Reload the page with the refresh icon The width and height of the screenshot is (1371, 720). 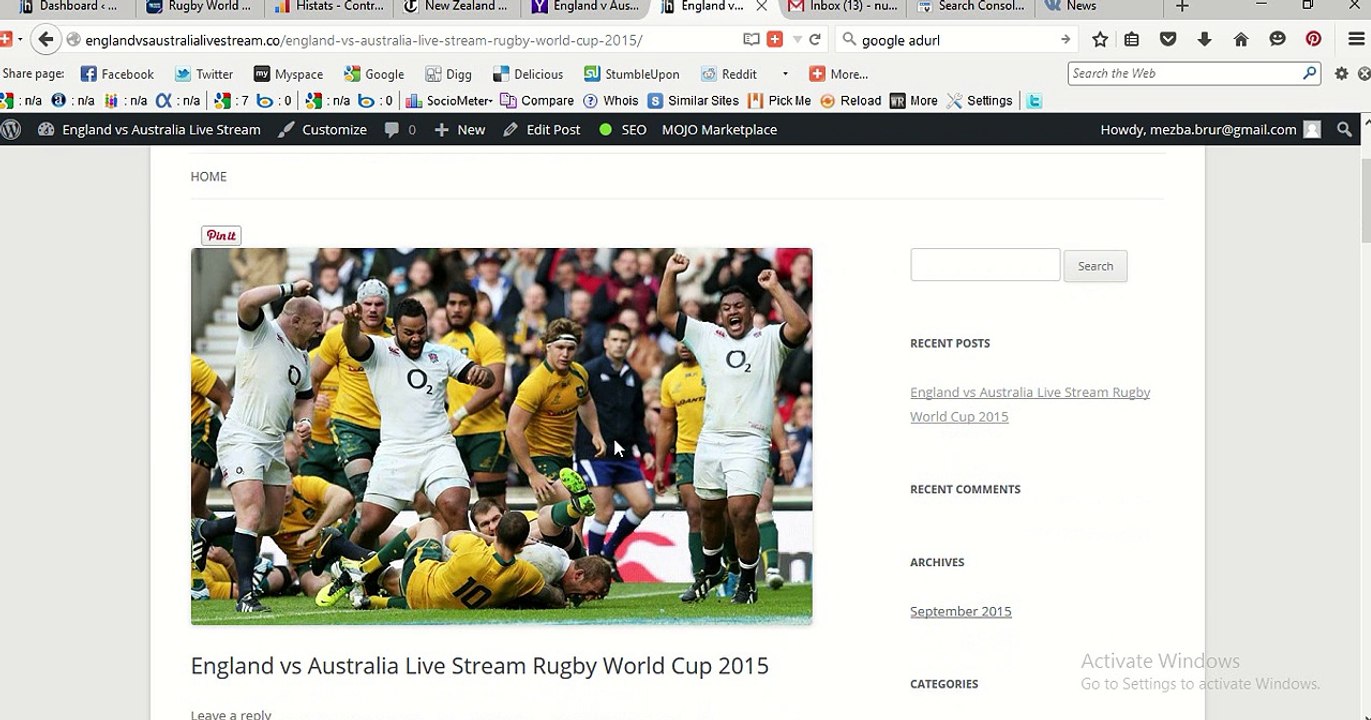pyautogui.click(x=815, y=40)
